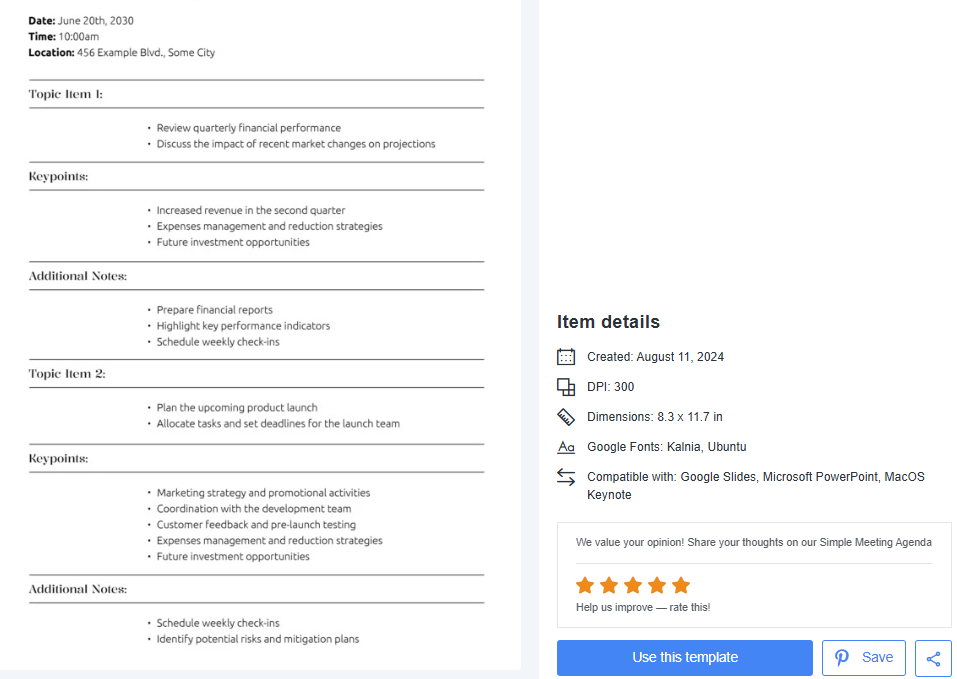957x679 pixels.
Task: Click the Item details heading
Action: tap(608, 322)
